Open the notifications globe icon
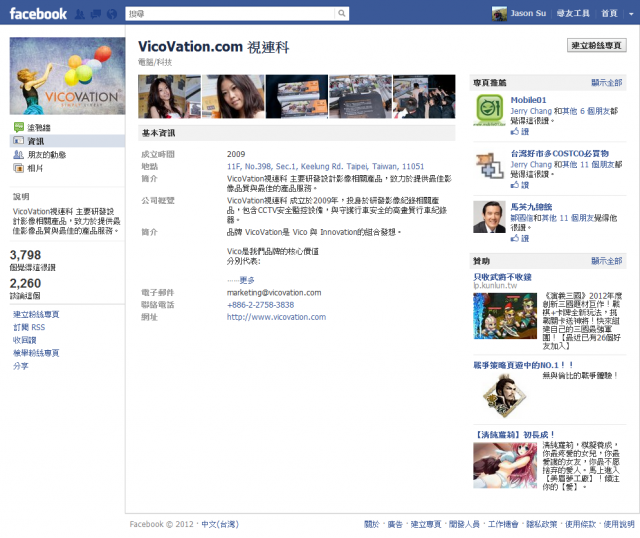The image size is (640, 538). pyautogui.click(x=112, y=14)
